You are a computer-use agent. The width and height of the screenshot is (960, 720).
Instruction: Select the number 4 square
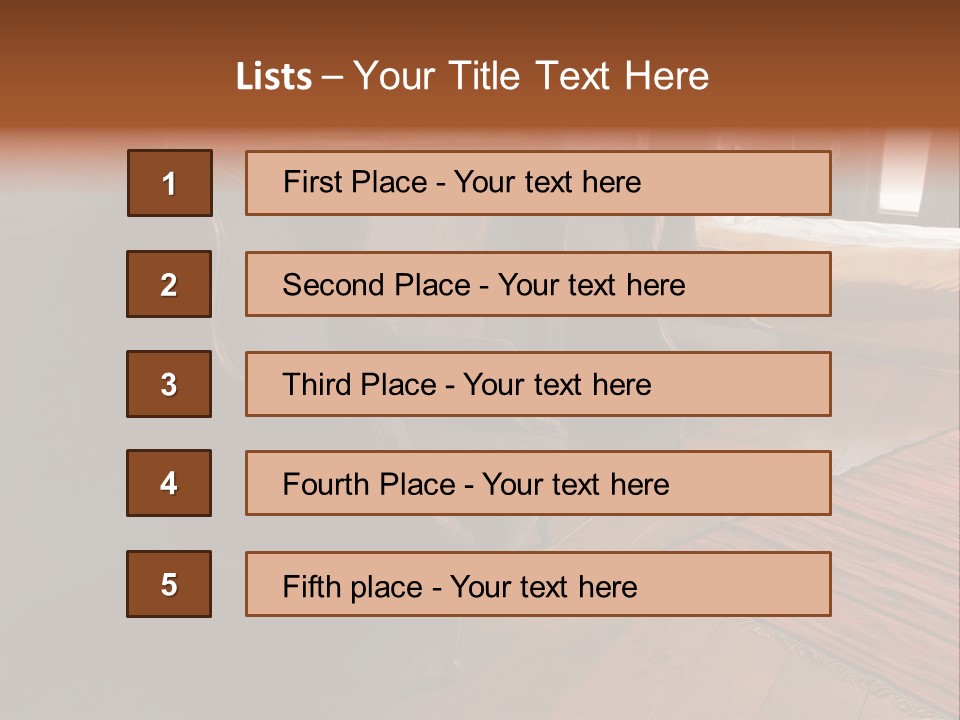pyautogui.click(x=169, y=483)
